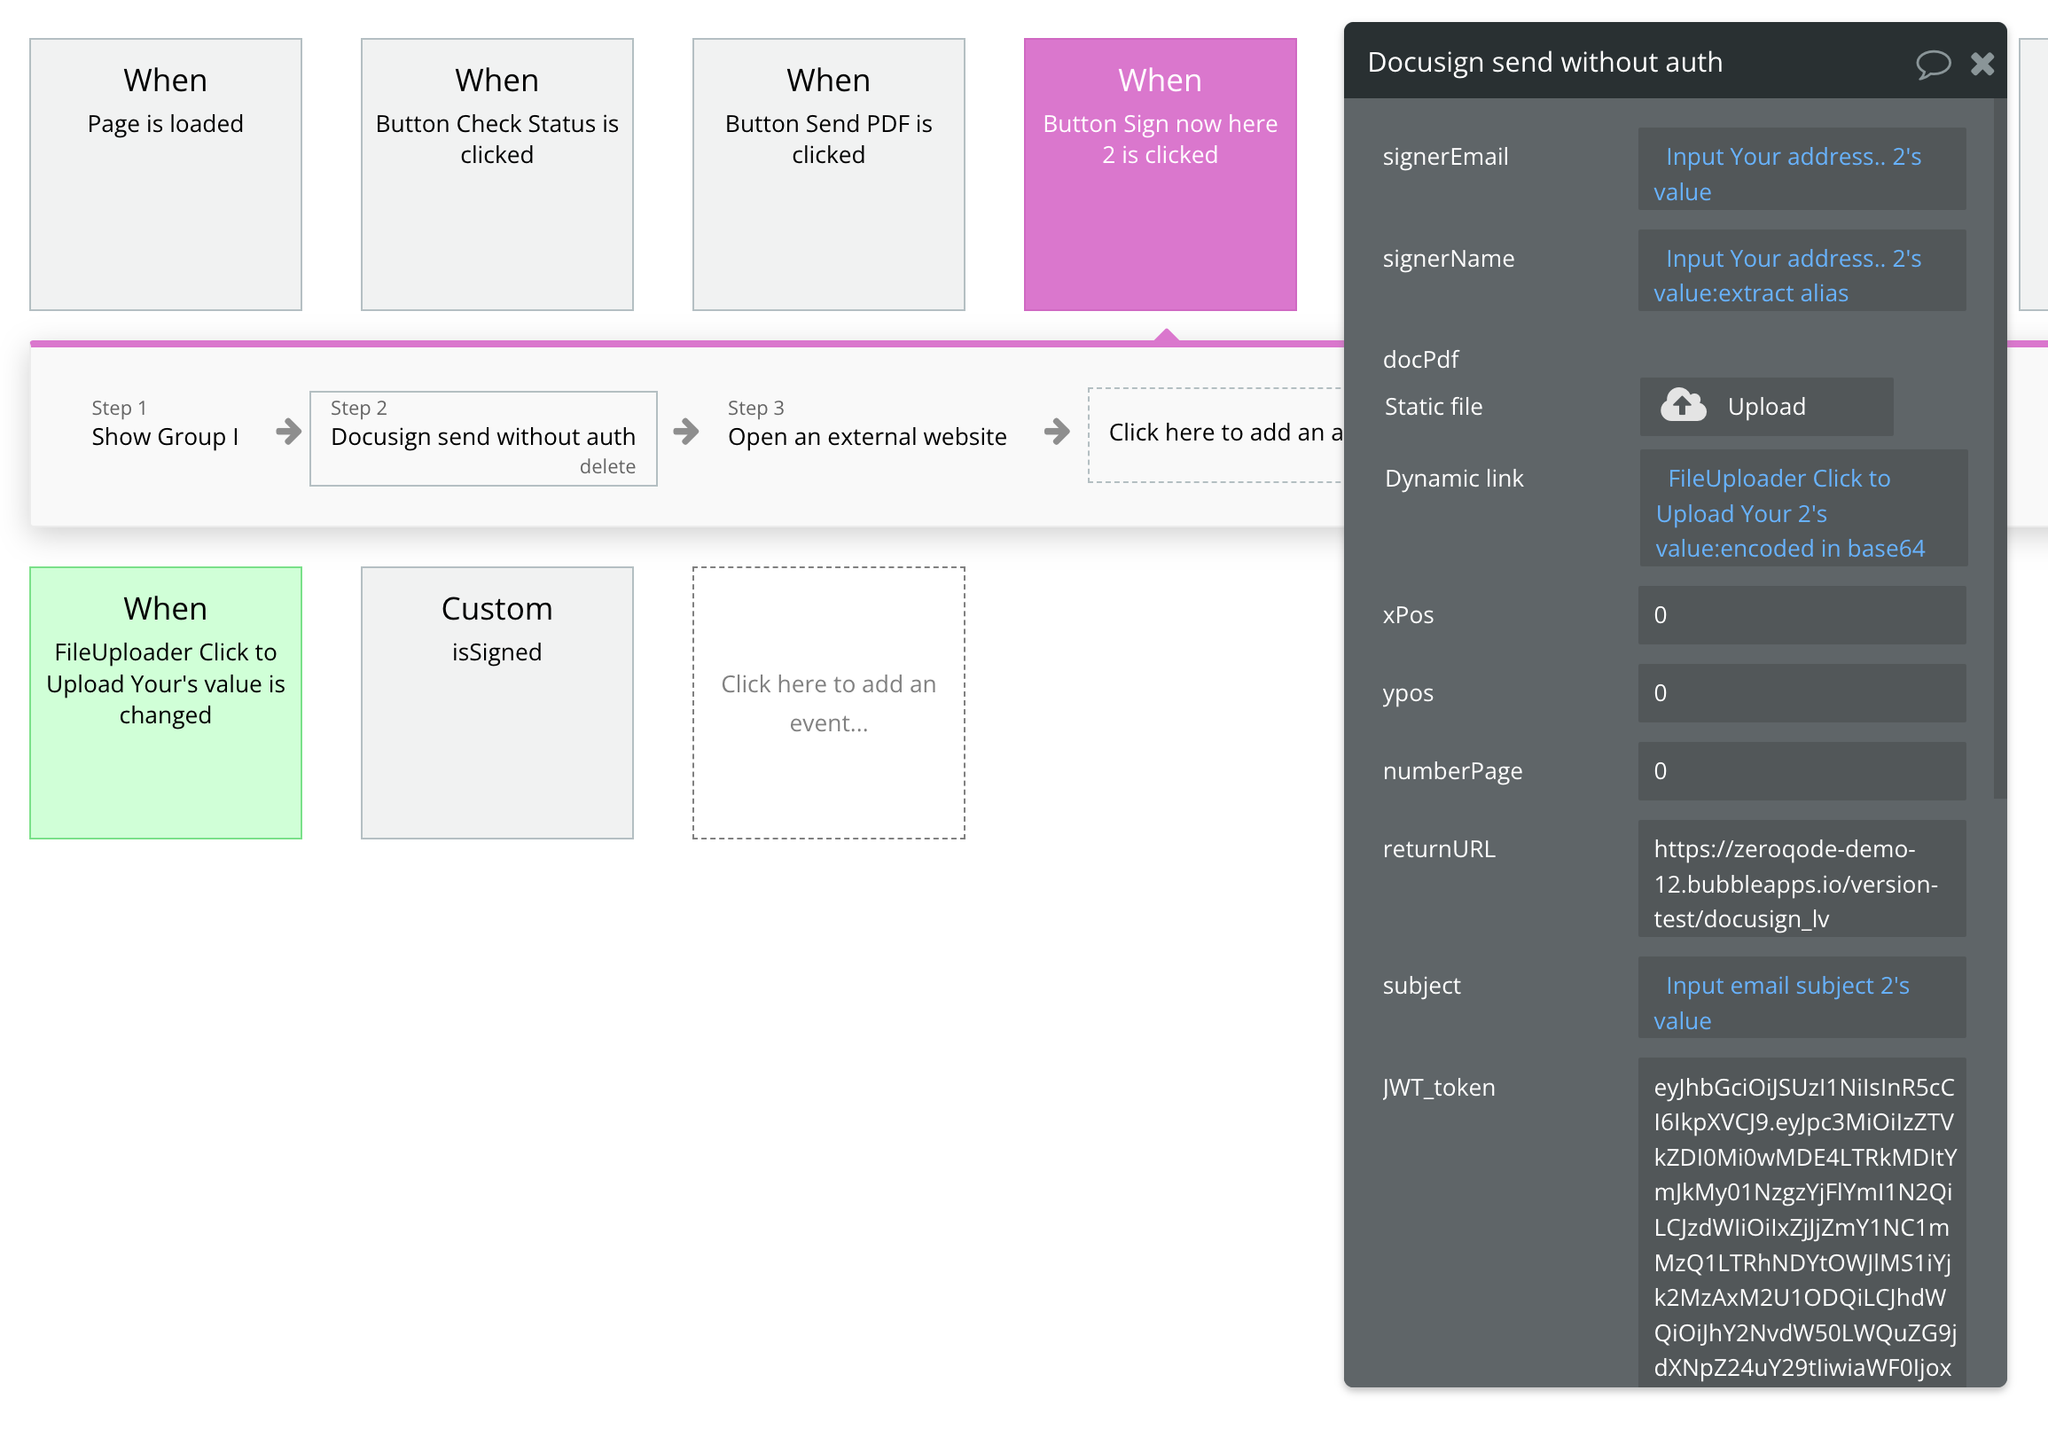This screenshot has height=1436, width=2048.
Task: Select Step 2 Docusign send without auth
Action: [x=483, y=437]
